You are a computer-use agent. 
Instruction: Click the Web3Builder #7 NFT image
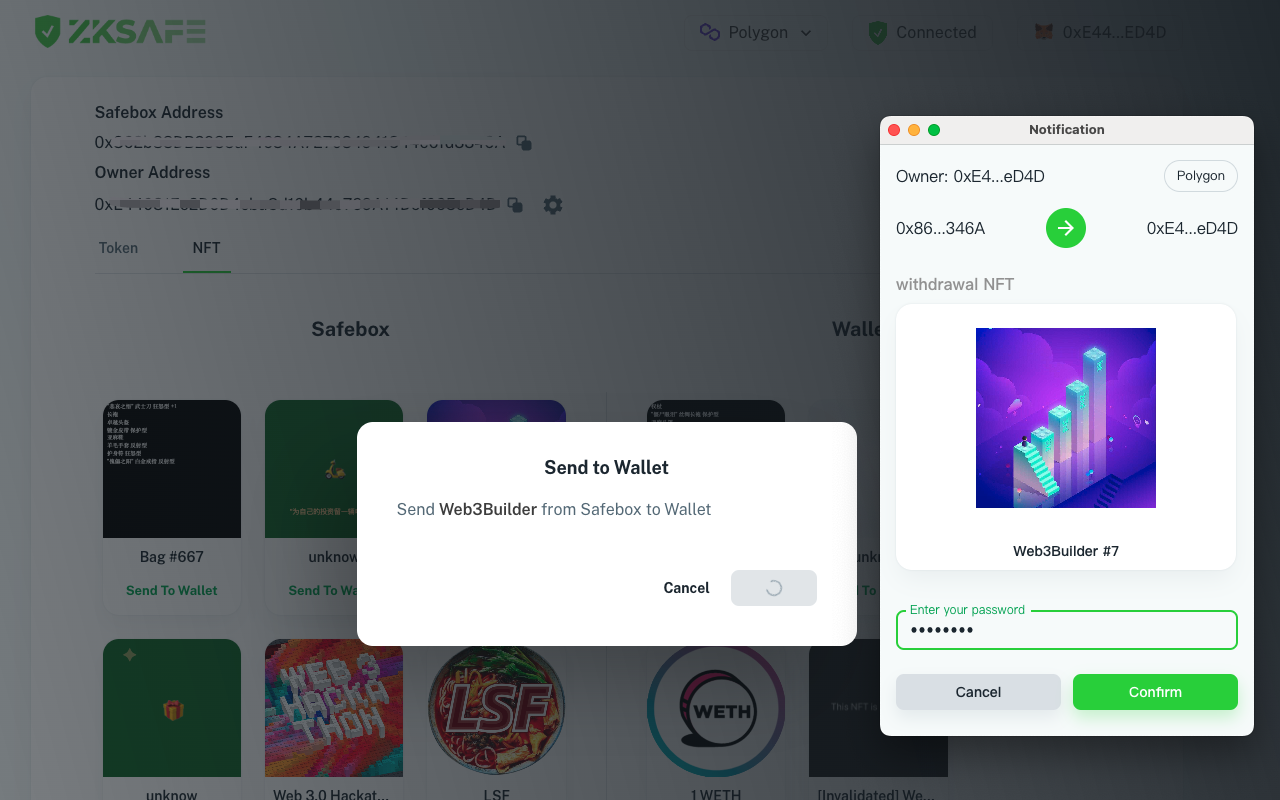point(1066,418)
